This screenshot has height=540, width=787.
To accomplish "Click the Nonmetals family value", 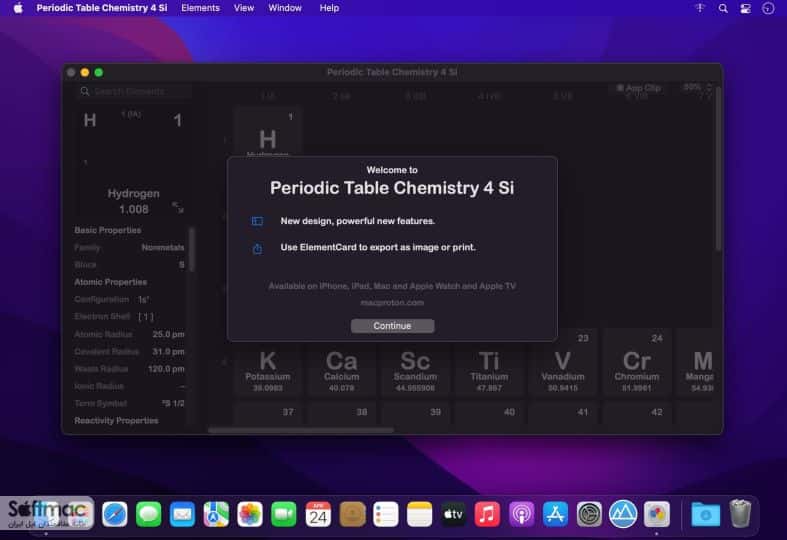I will coord(163,247).
